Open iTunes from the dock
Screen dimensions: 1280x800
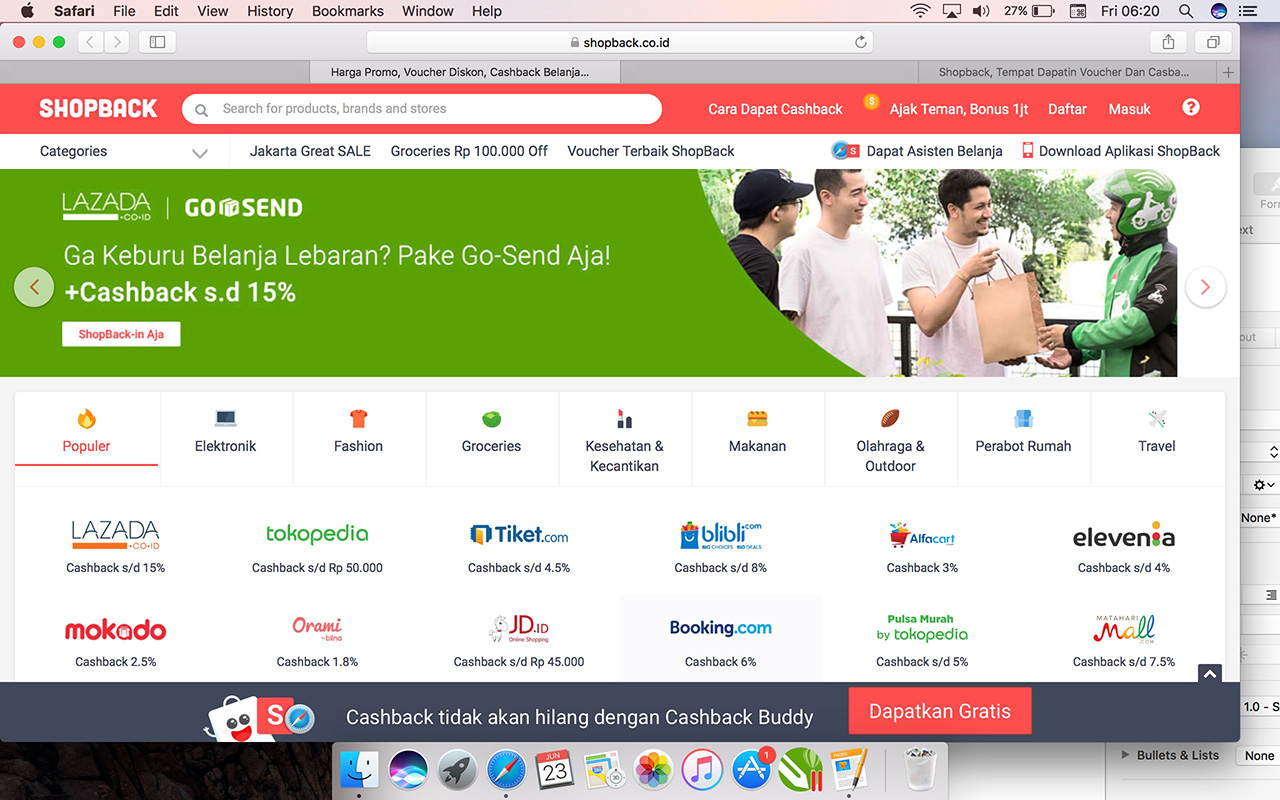pyautogui.click(x=702, y=769)
